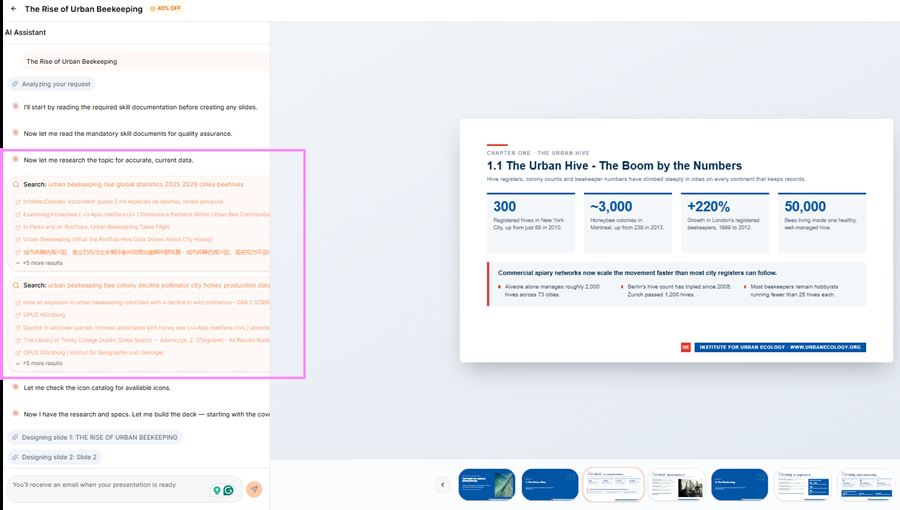This screenshot has height=510, width=900.
Task: Expand '+5 more results' under the second search
Action: (39, 363)
